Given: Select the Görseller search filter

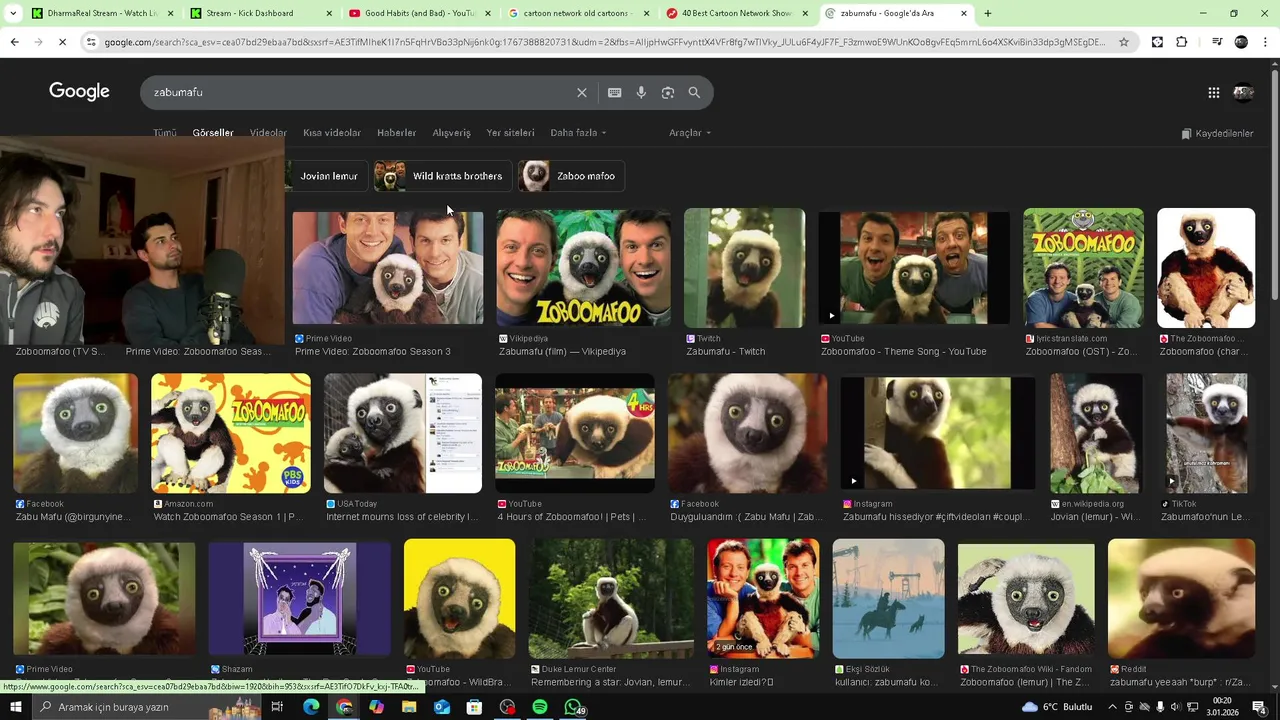Looking at the screenshot, I should 213,133.
